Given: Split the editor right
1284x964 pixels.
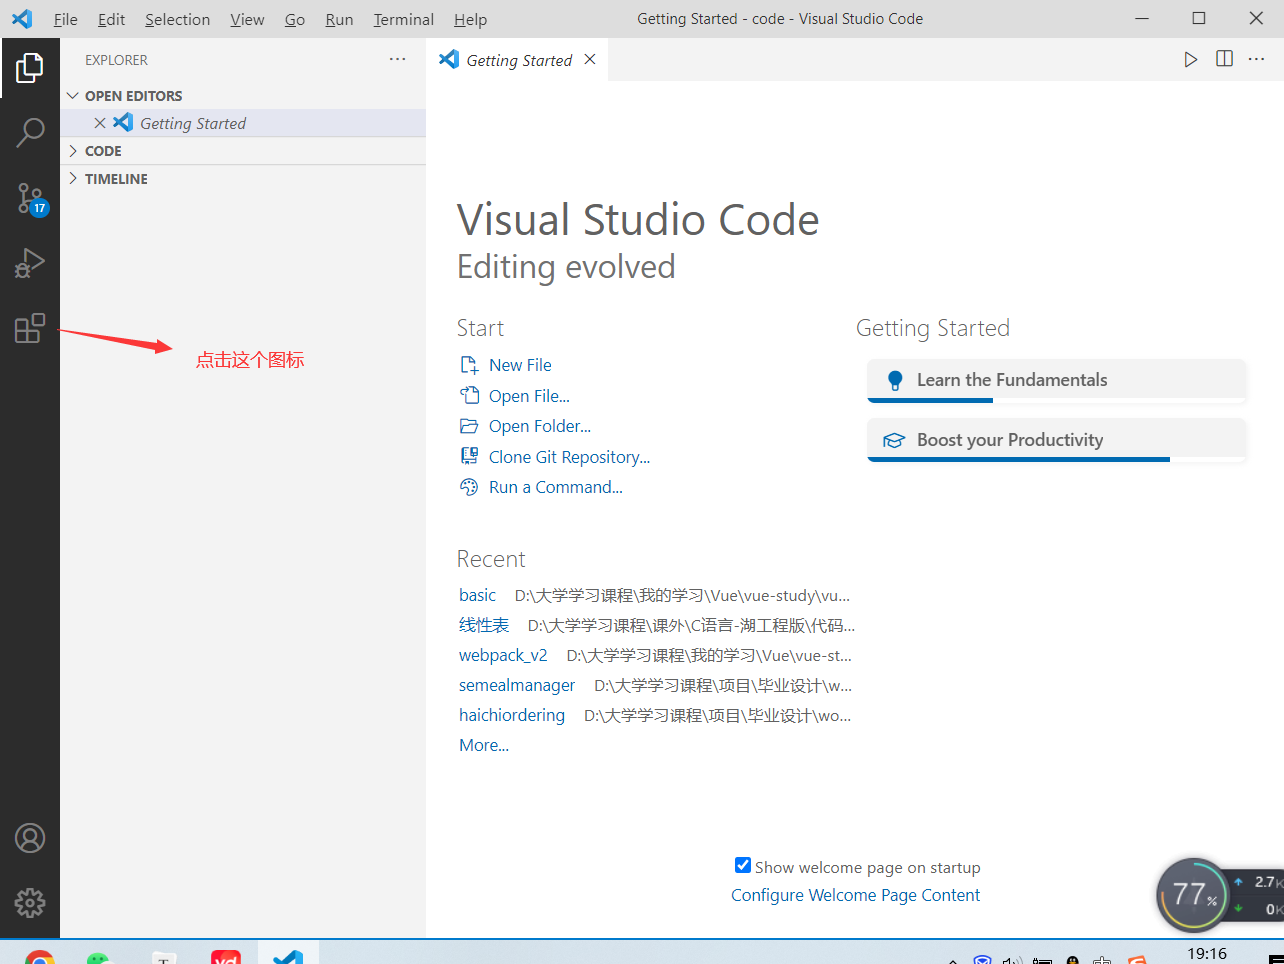Looking at the screenshot, I should point(1224,59).
